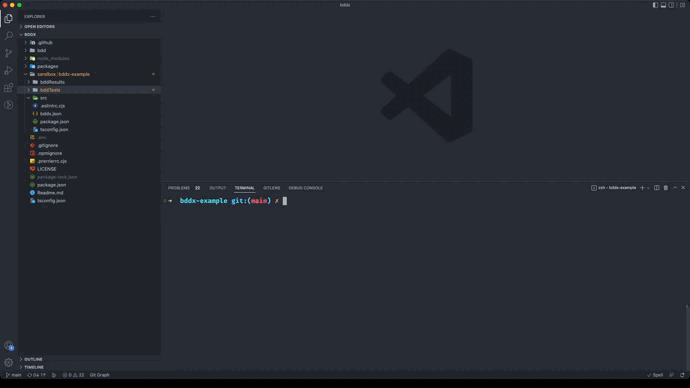Close the terminal panel
The height and width of the screenshot is (388, 690).
(x=683, y=188)
